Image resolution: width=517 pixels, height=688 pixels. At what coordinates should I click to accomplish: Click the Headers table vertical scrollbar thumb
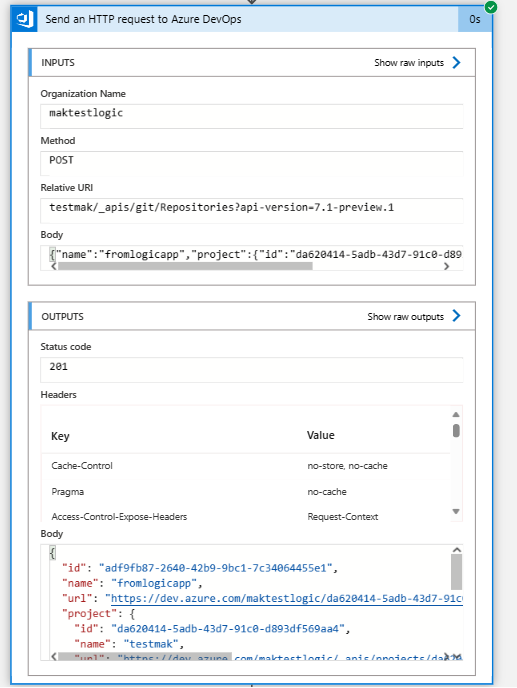tap(456, 430)
